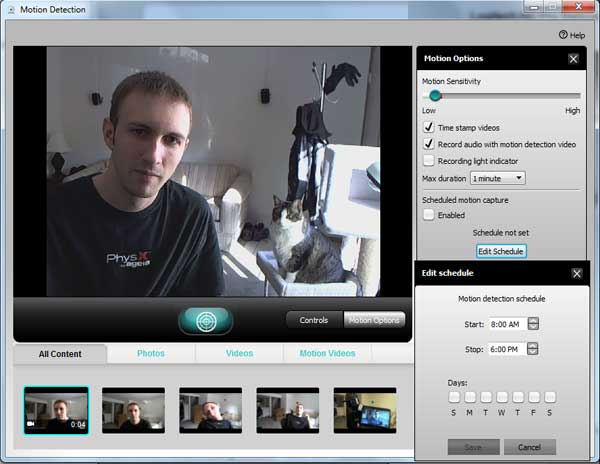Select the All Content tab
600x464 pixels.
click(60, 354)
